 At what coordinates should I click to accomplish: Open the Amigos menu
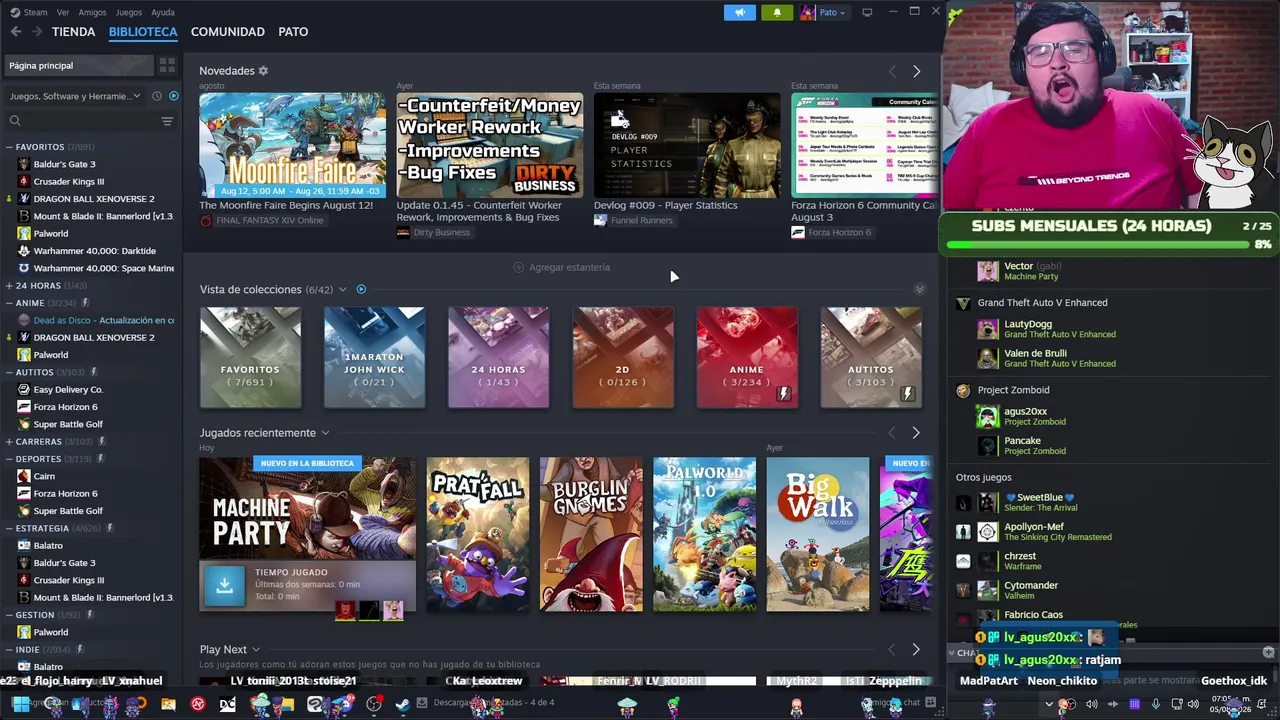click(92, 12)
